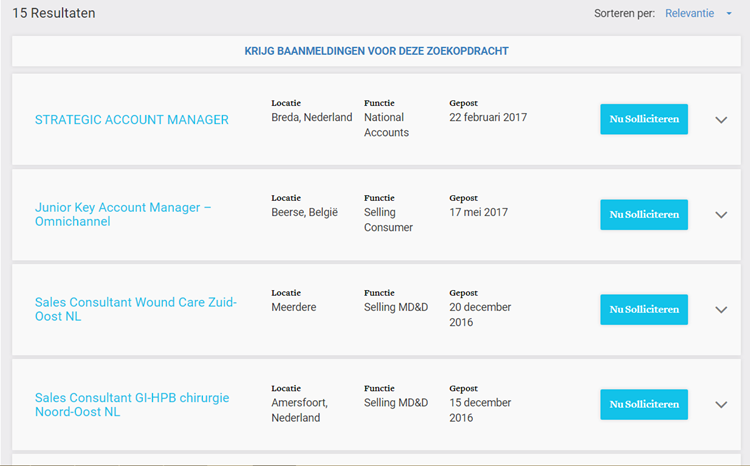This screenshot has height=466, width=750.
Task: Click the '15 december 2016' posted date
Action: pyautogui.click(x=480, y=410)
